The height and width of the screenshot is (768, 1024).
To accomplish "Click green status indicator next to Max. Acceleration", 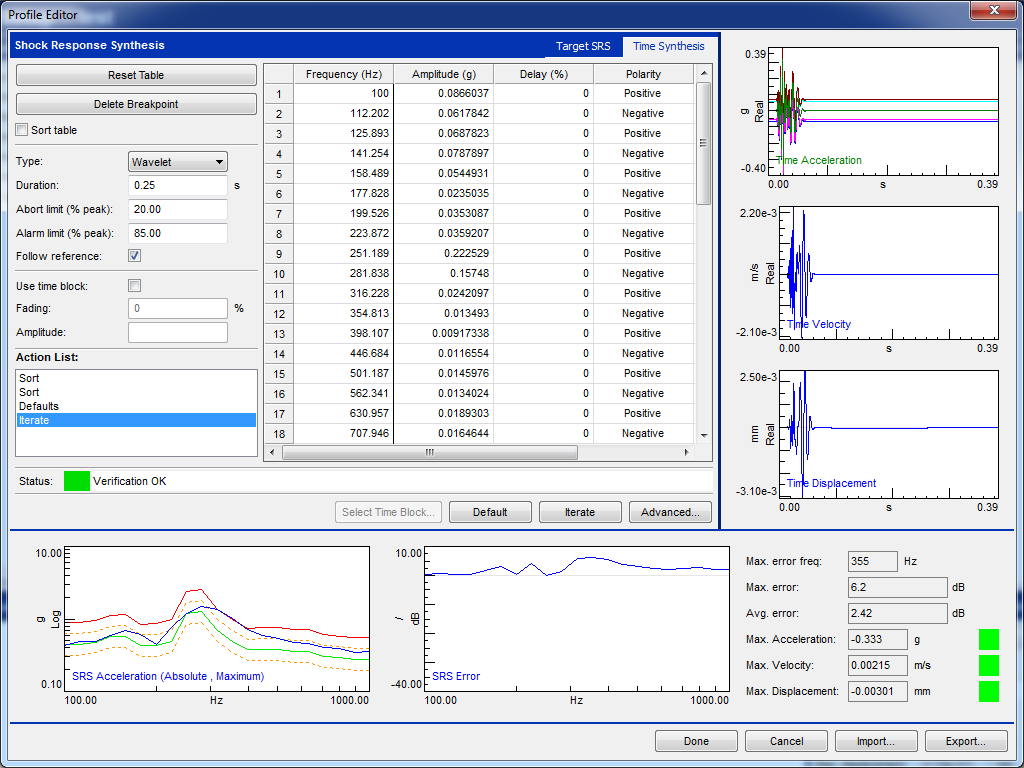I will pyautogui.click(x=989, y=639).
